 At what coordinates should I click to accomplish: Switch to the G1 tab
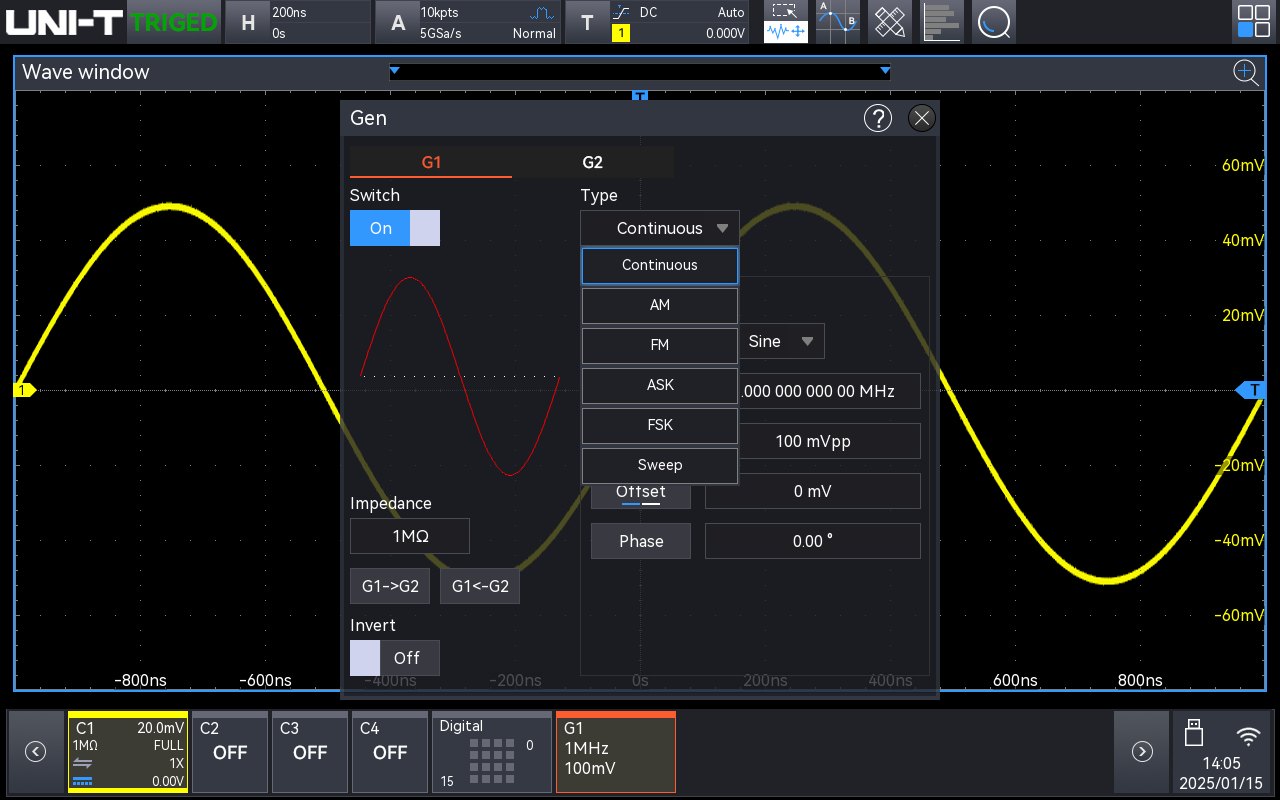coord(431,162)
